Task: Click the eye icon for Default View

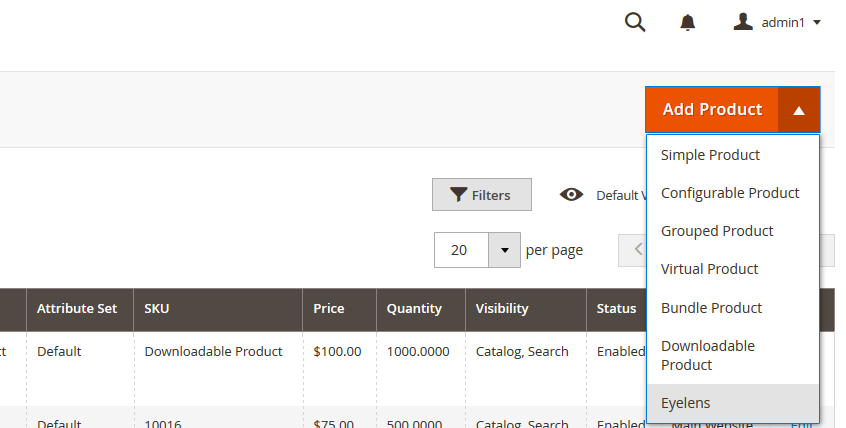Action: [x=572, y=195]
